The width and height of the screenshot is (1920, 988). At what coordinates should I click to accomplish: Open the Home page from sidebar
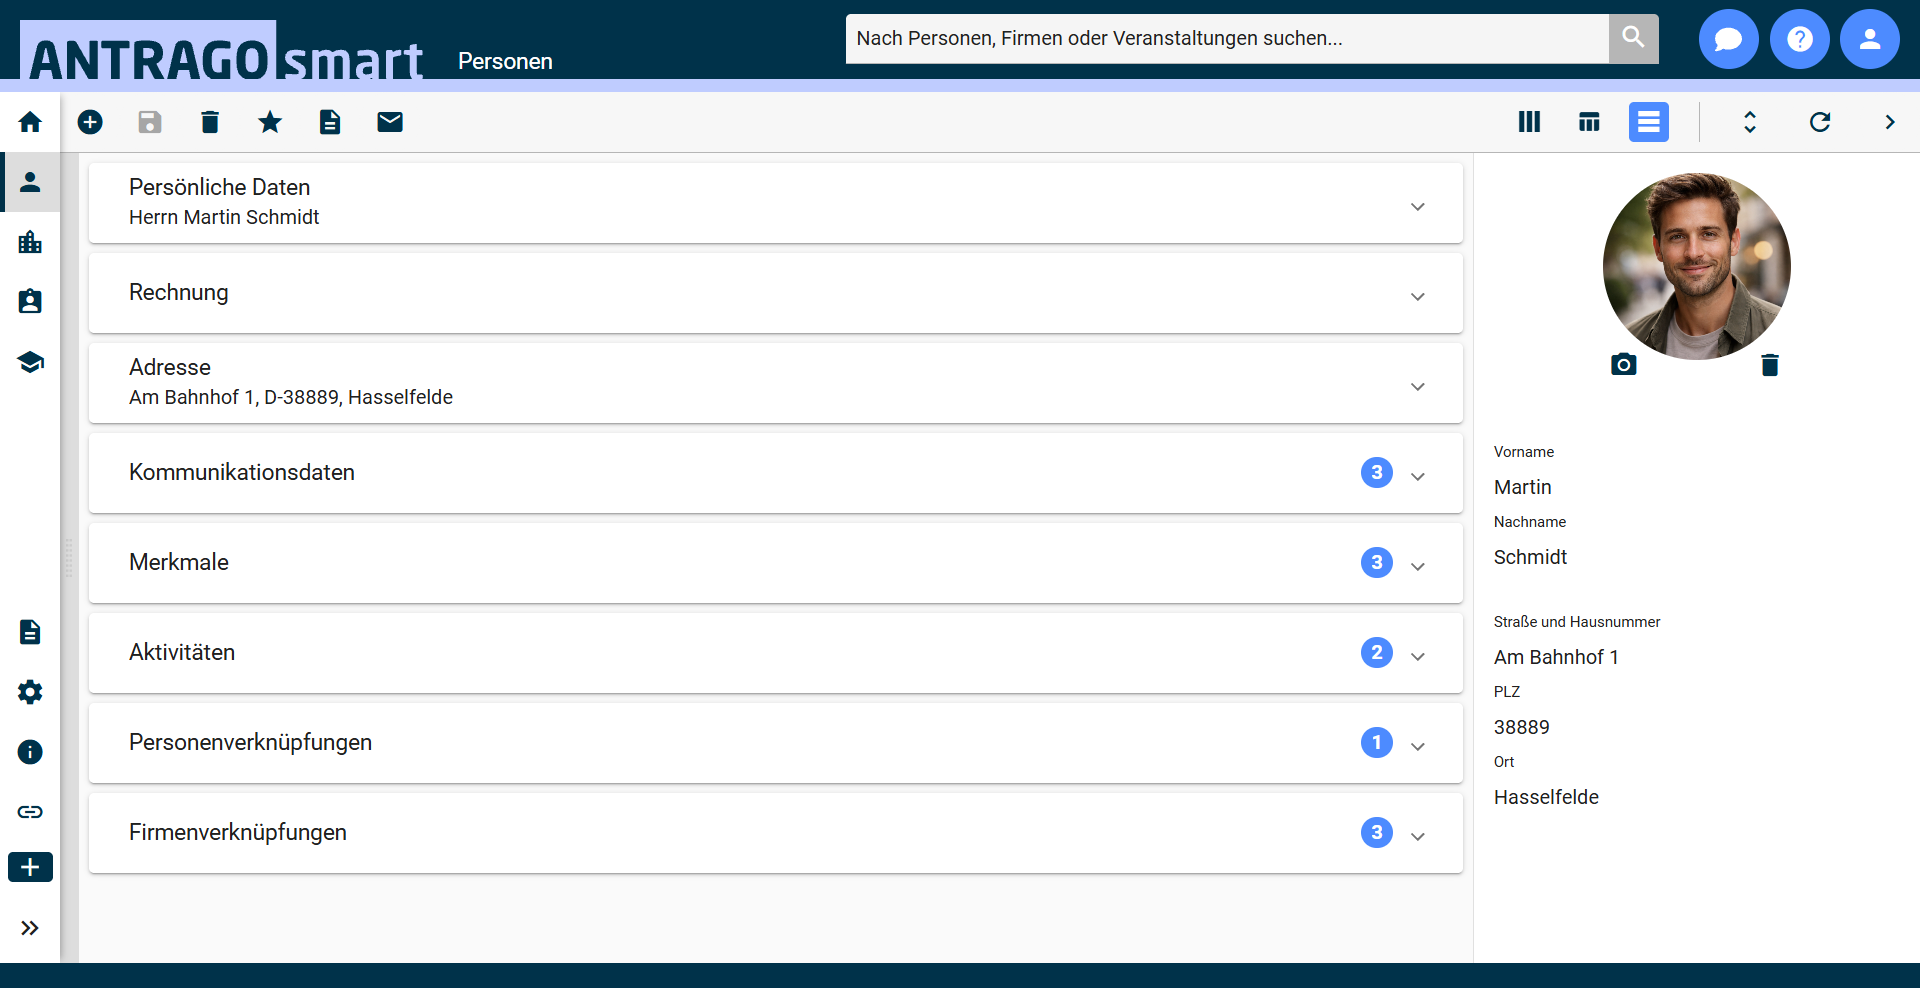point(30,122)
